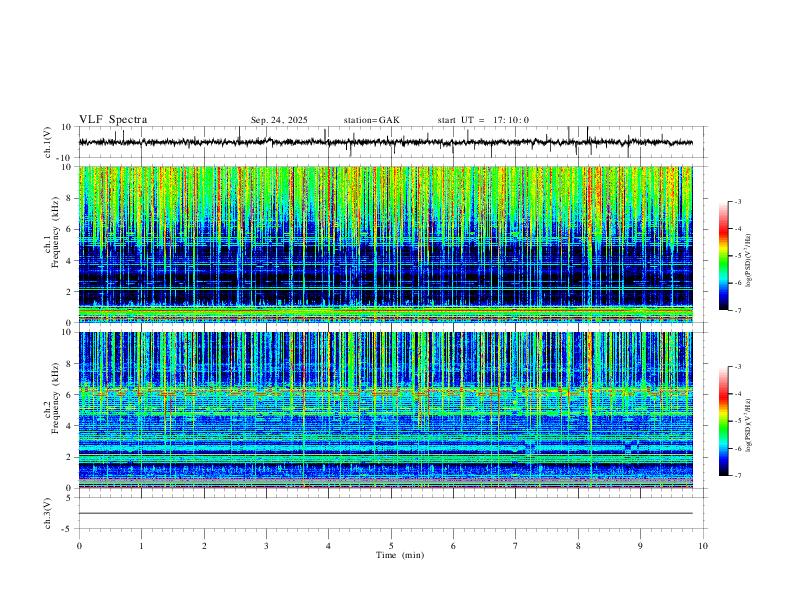This screenshot has height=612, width=792.
Task: Click time axis tick label "8"
Action: [x=578, y=546]
